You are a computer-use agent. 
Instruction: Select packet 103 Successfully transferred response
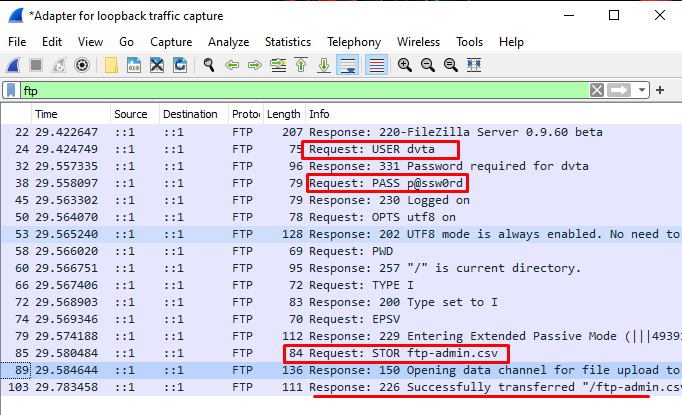pyautogui.click(x=341, y=387)
